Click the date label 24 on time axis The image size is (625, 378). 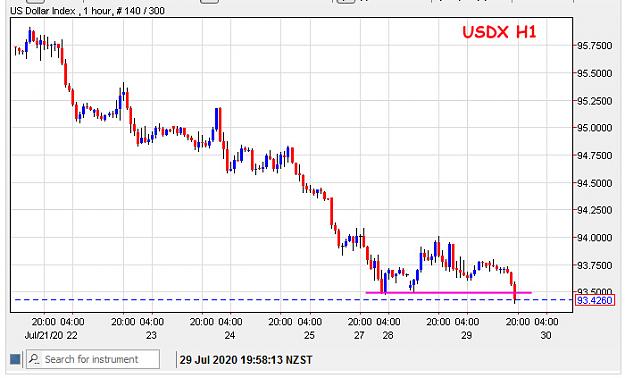(x=230, y=335)
